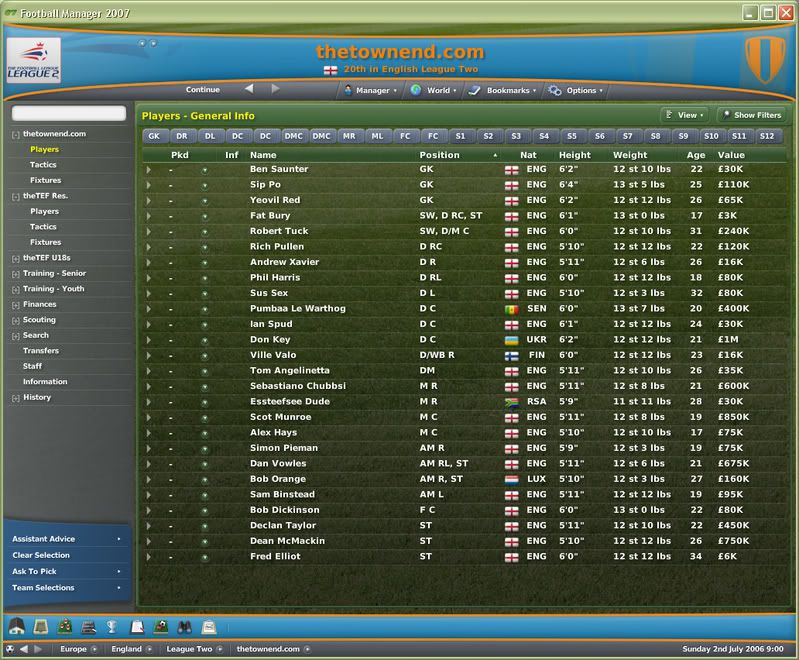The height and width of the screenshot is (660, 799).
Task: Sort by the Value column header
Action: 731,155
